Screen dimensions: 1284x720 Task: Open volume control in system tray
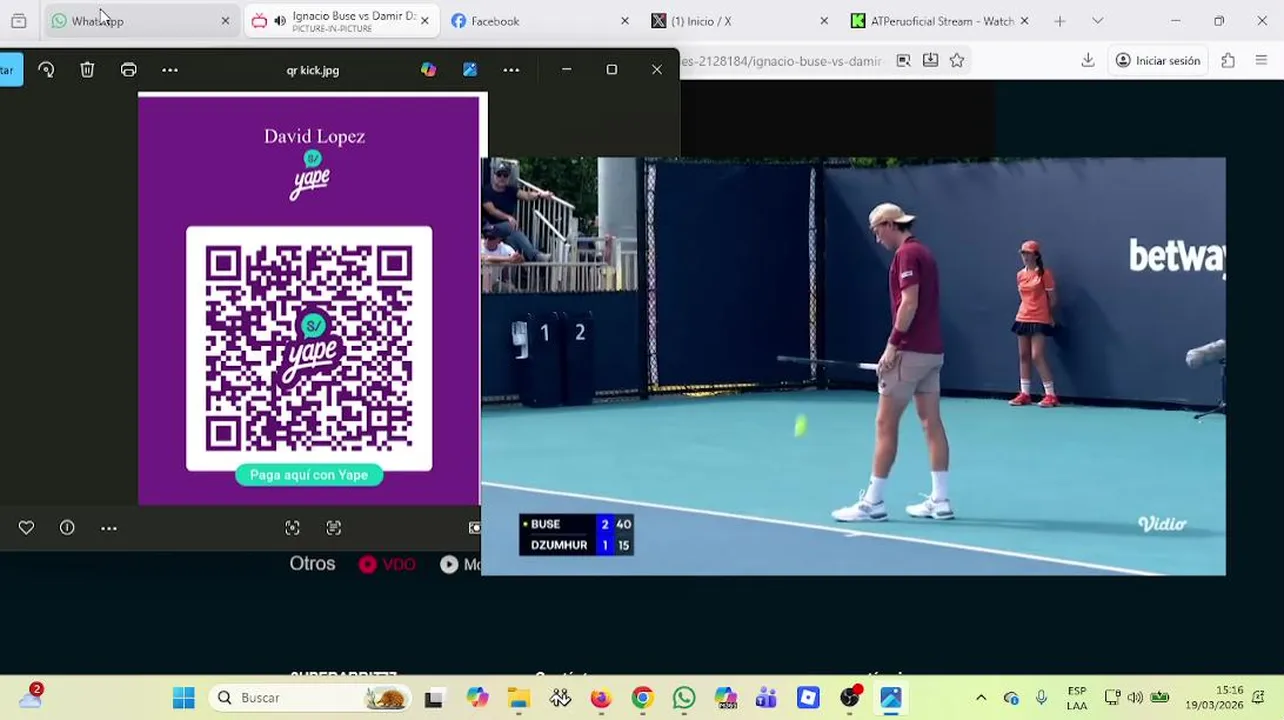coord(1135,698)
